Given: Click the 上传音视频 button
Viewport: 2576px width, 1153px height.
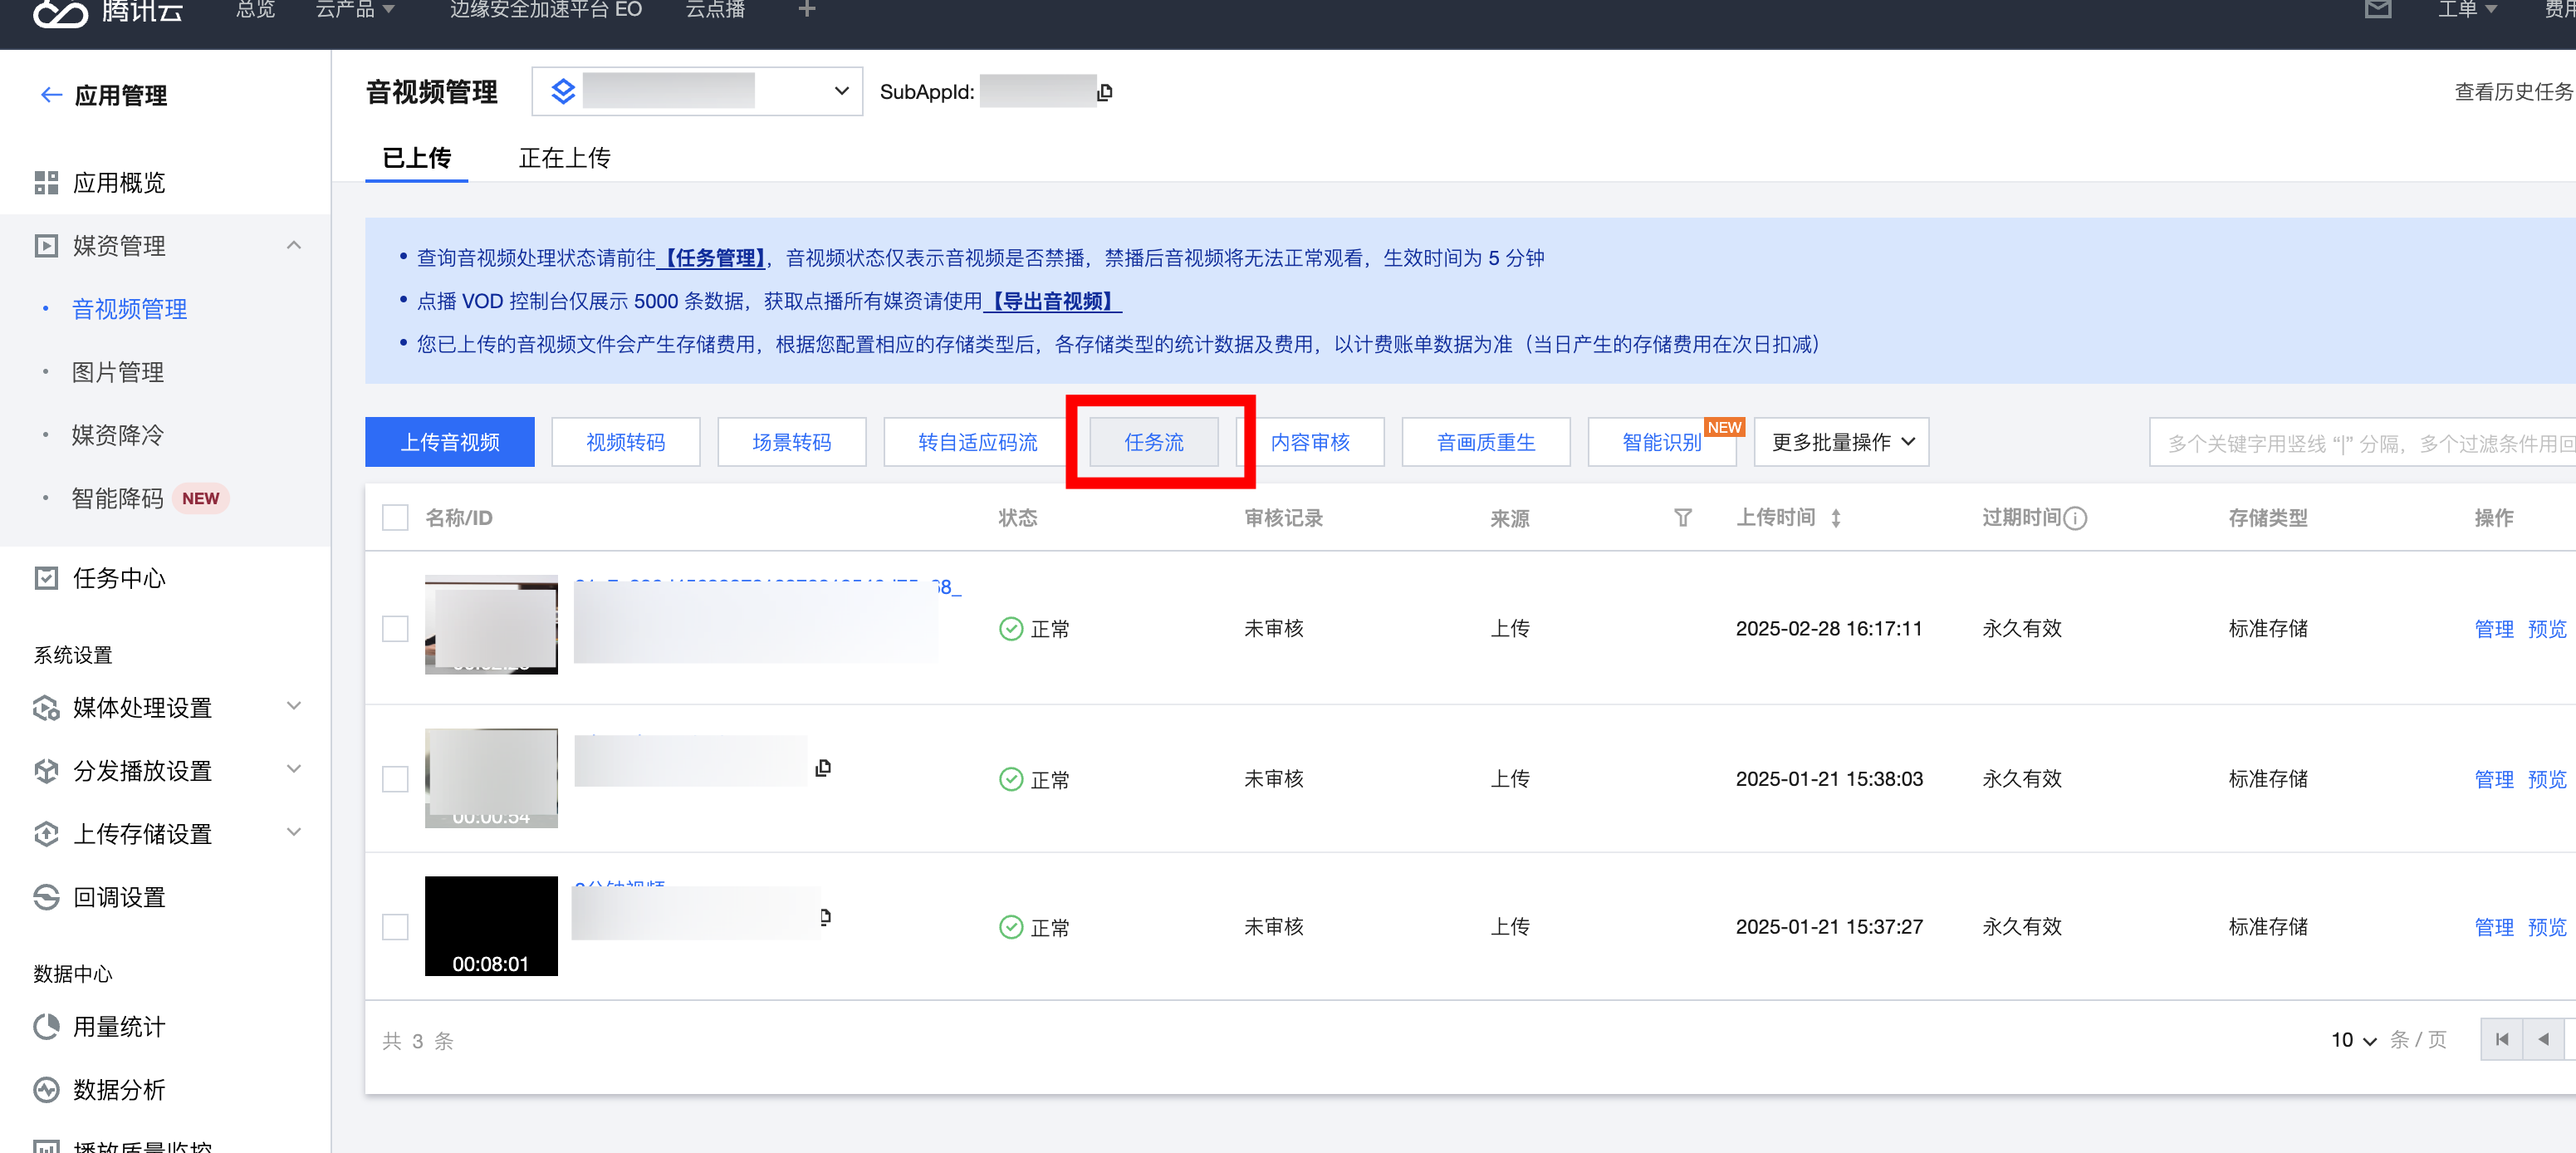Looking at the screenshot, I should (449, 442).
